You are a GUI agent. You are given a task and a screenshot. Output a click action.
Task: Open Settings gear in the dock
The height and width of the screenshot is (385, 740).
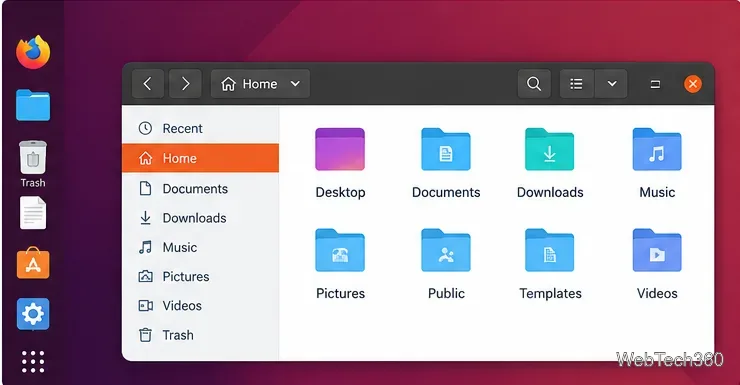tap(33, 314)
